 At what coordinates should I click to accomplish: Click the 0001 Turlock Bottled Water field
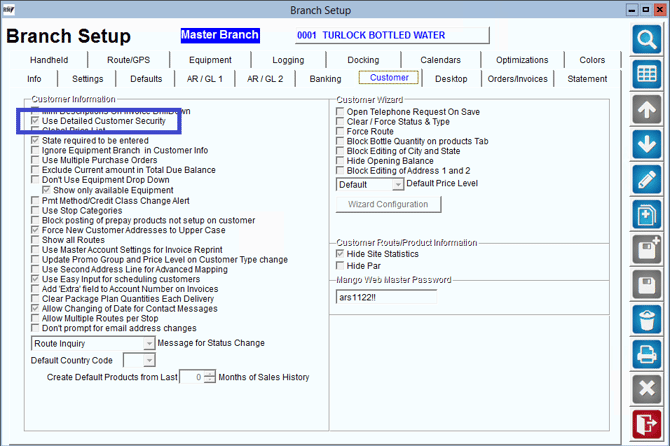392,35
